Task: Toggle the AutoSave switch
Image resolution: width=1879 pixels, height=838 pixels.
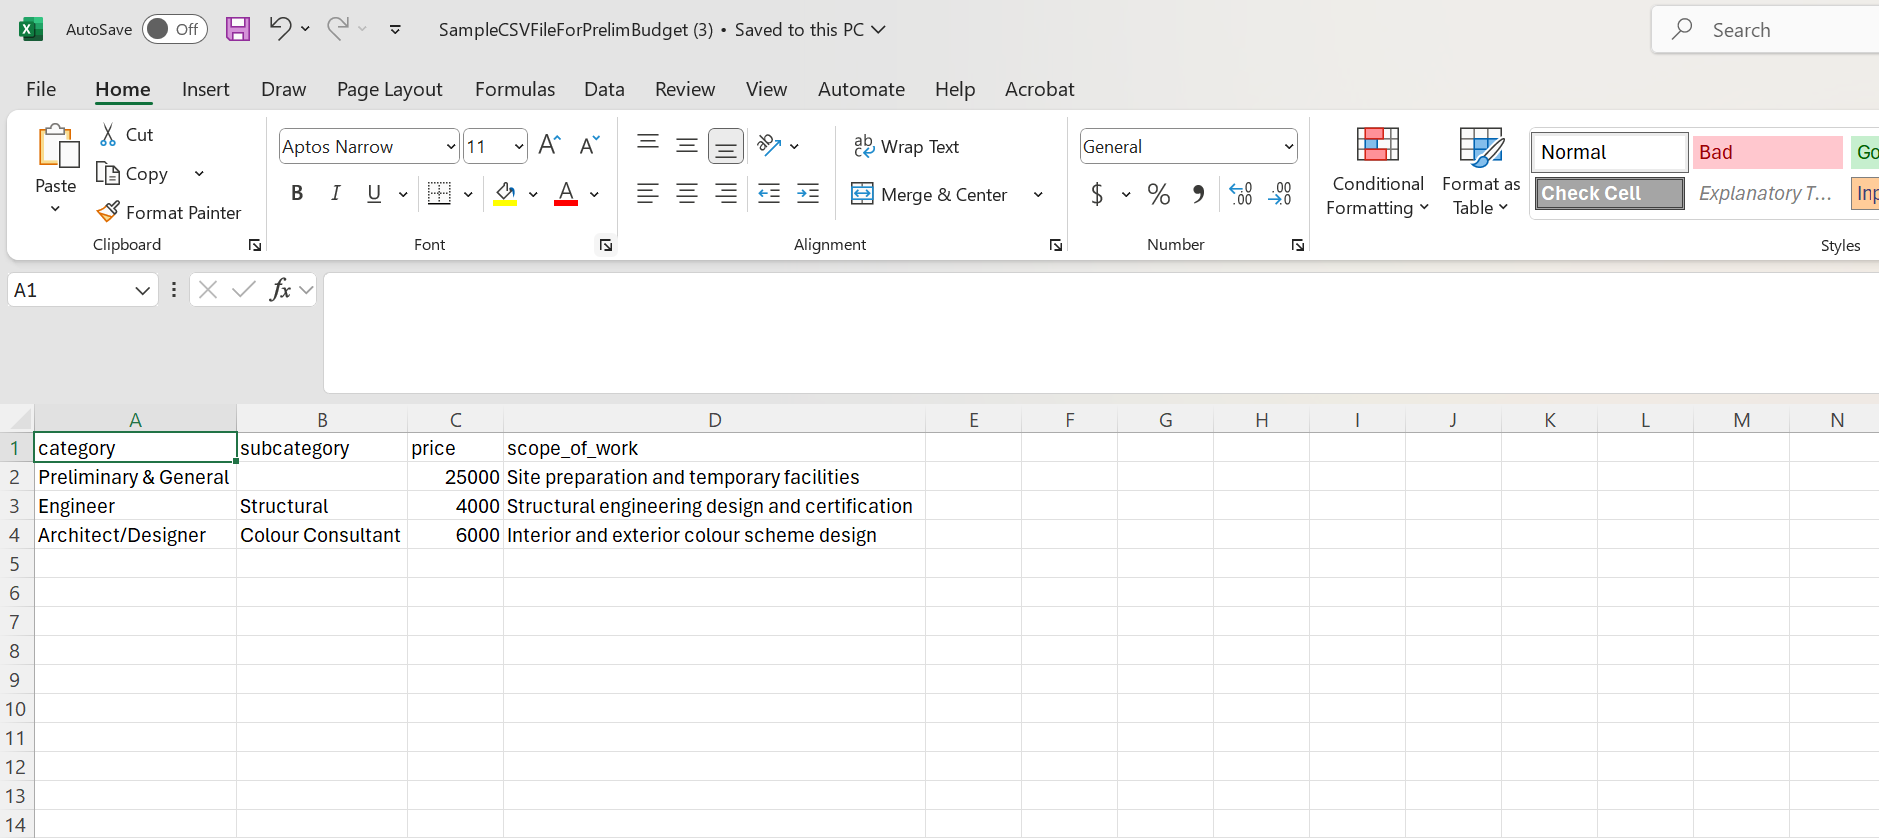Action: coord(174,29)
